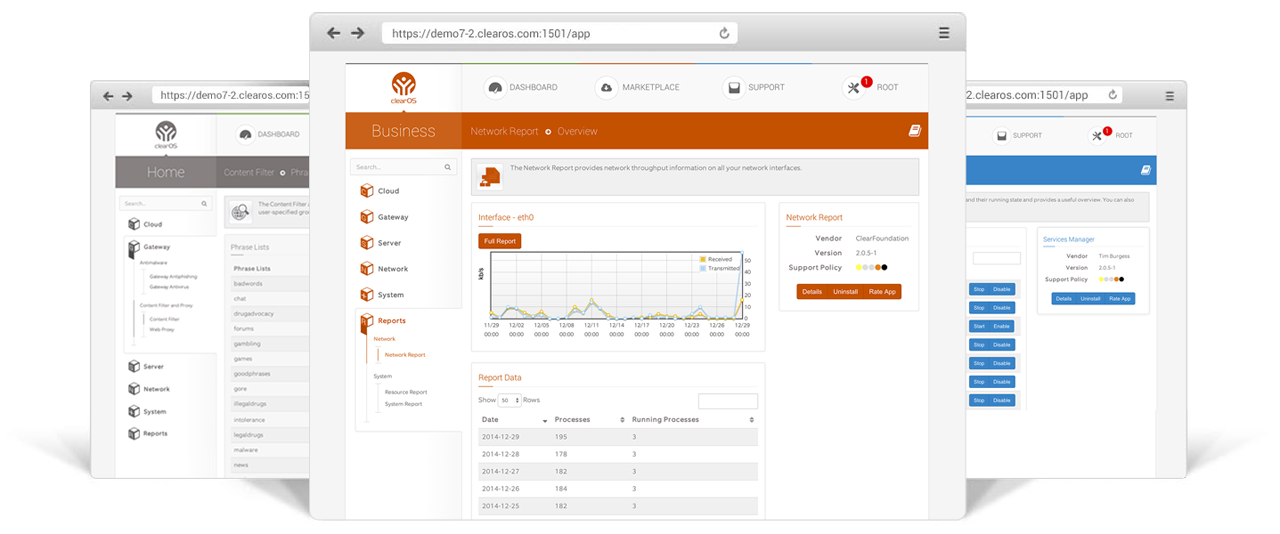Click the 195 processes cell

561,437
